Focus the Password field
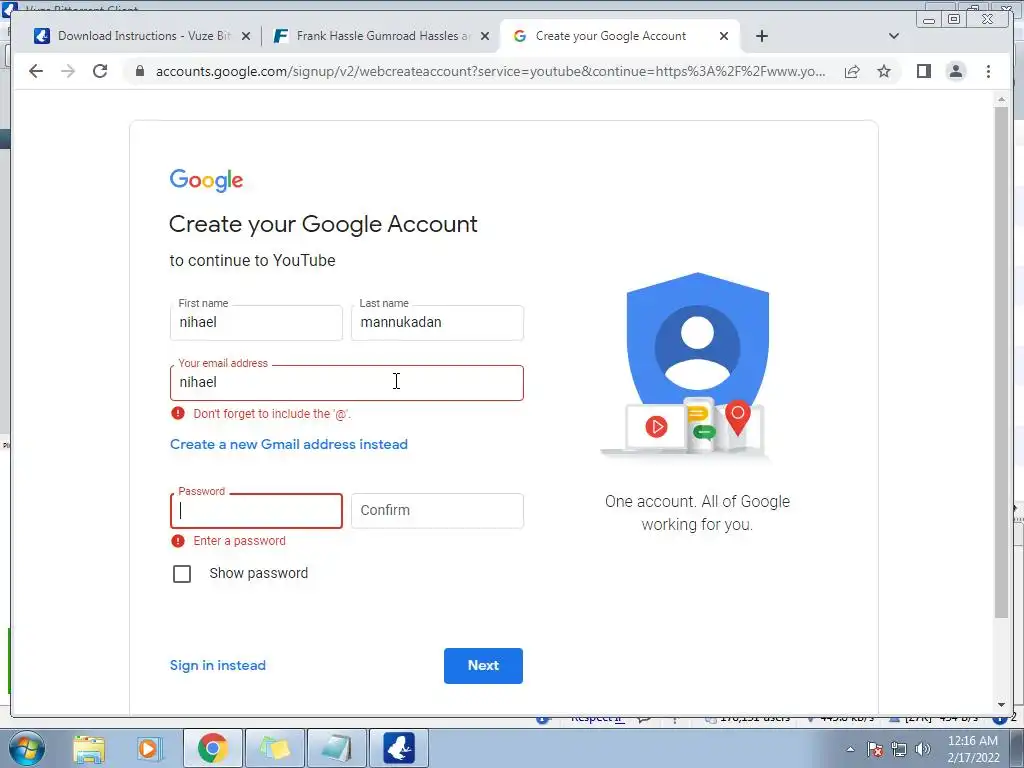This screenshot has height=768, width=1024. (x=256, y=511)
